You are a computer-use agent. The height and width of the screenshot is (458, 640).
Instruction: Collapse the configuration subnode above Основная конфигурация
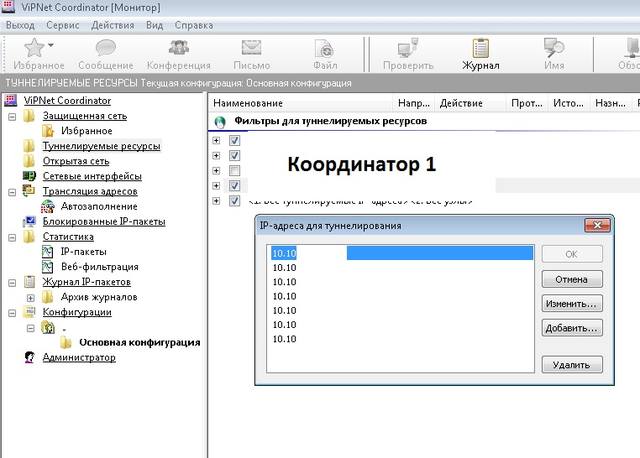[31, 328]
